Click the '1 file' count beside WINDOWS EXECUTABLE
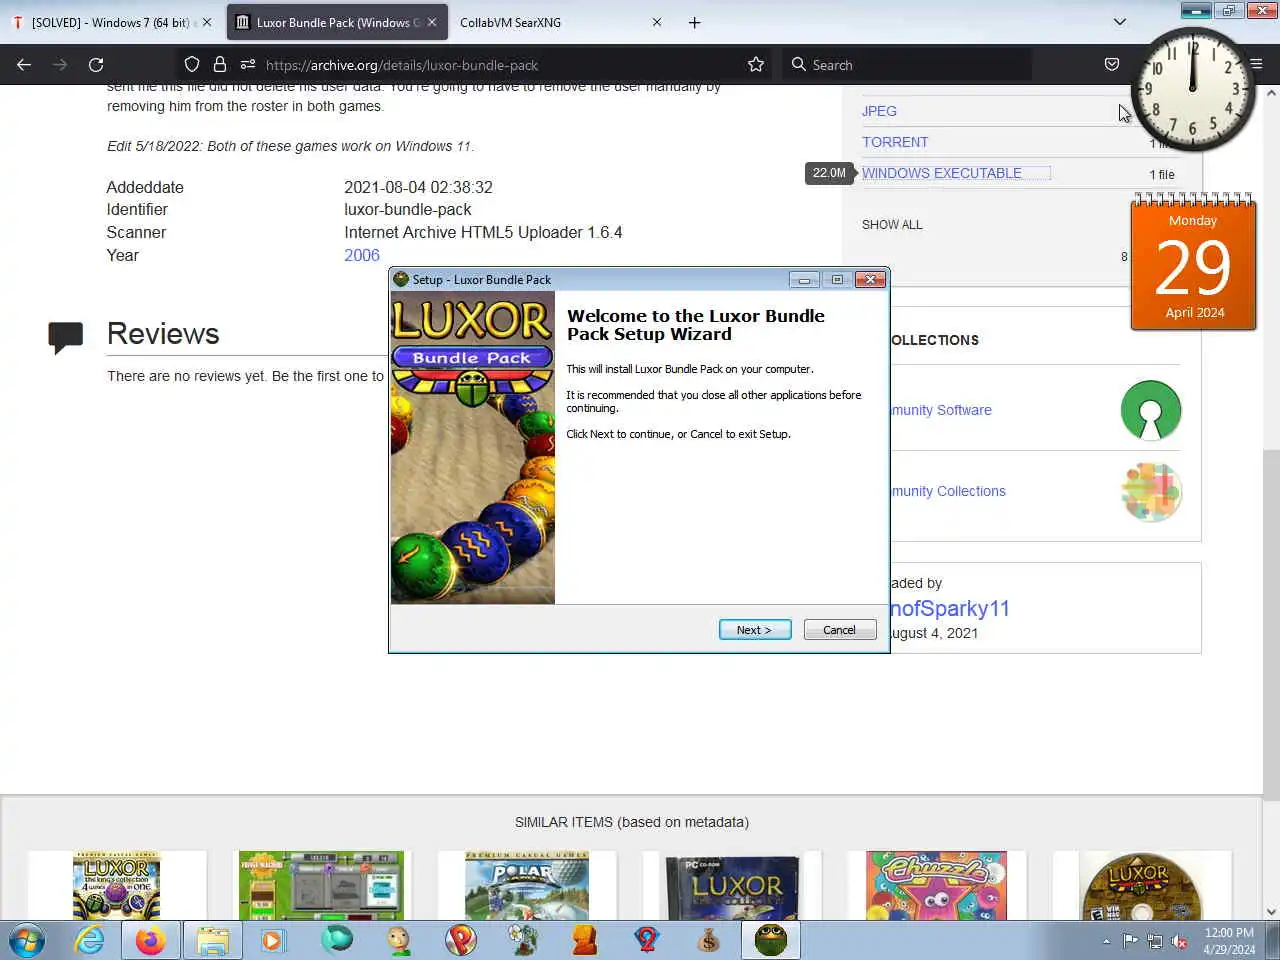Viewport: 1280px width, 960px height. click(x=1162, y=174)
